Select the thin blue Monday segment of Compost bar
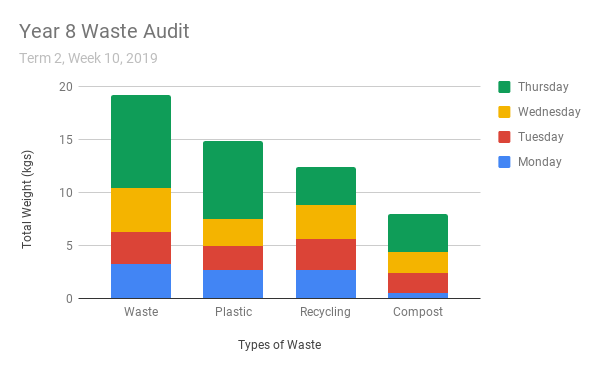Screen dimensions: 600x371 [x=418, y=296]
